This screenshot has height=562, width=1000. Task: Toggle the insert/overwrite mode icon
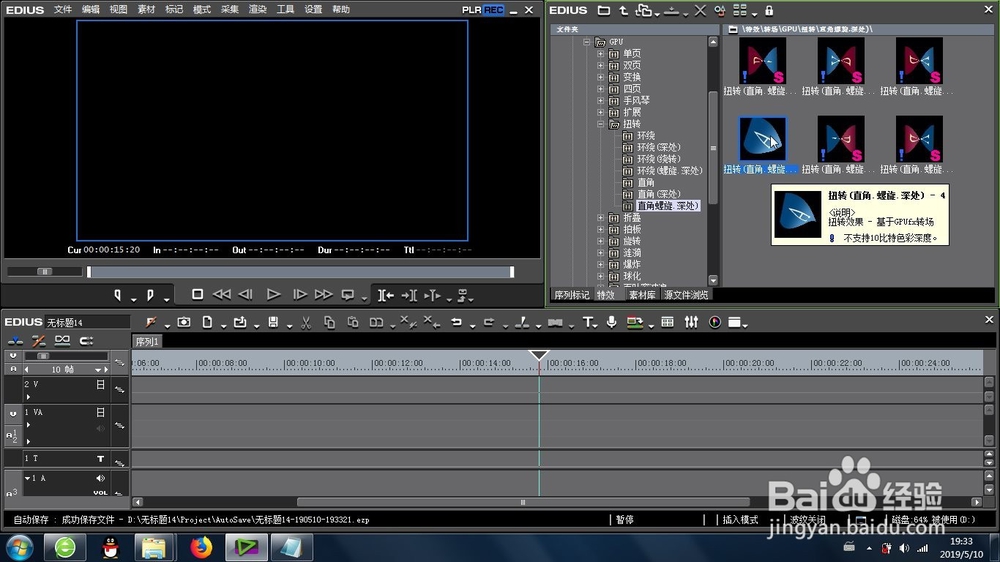click(15, 341)
